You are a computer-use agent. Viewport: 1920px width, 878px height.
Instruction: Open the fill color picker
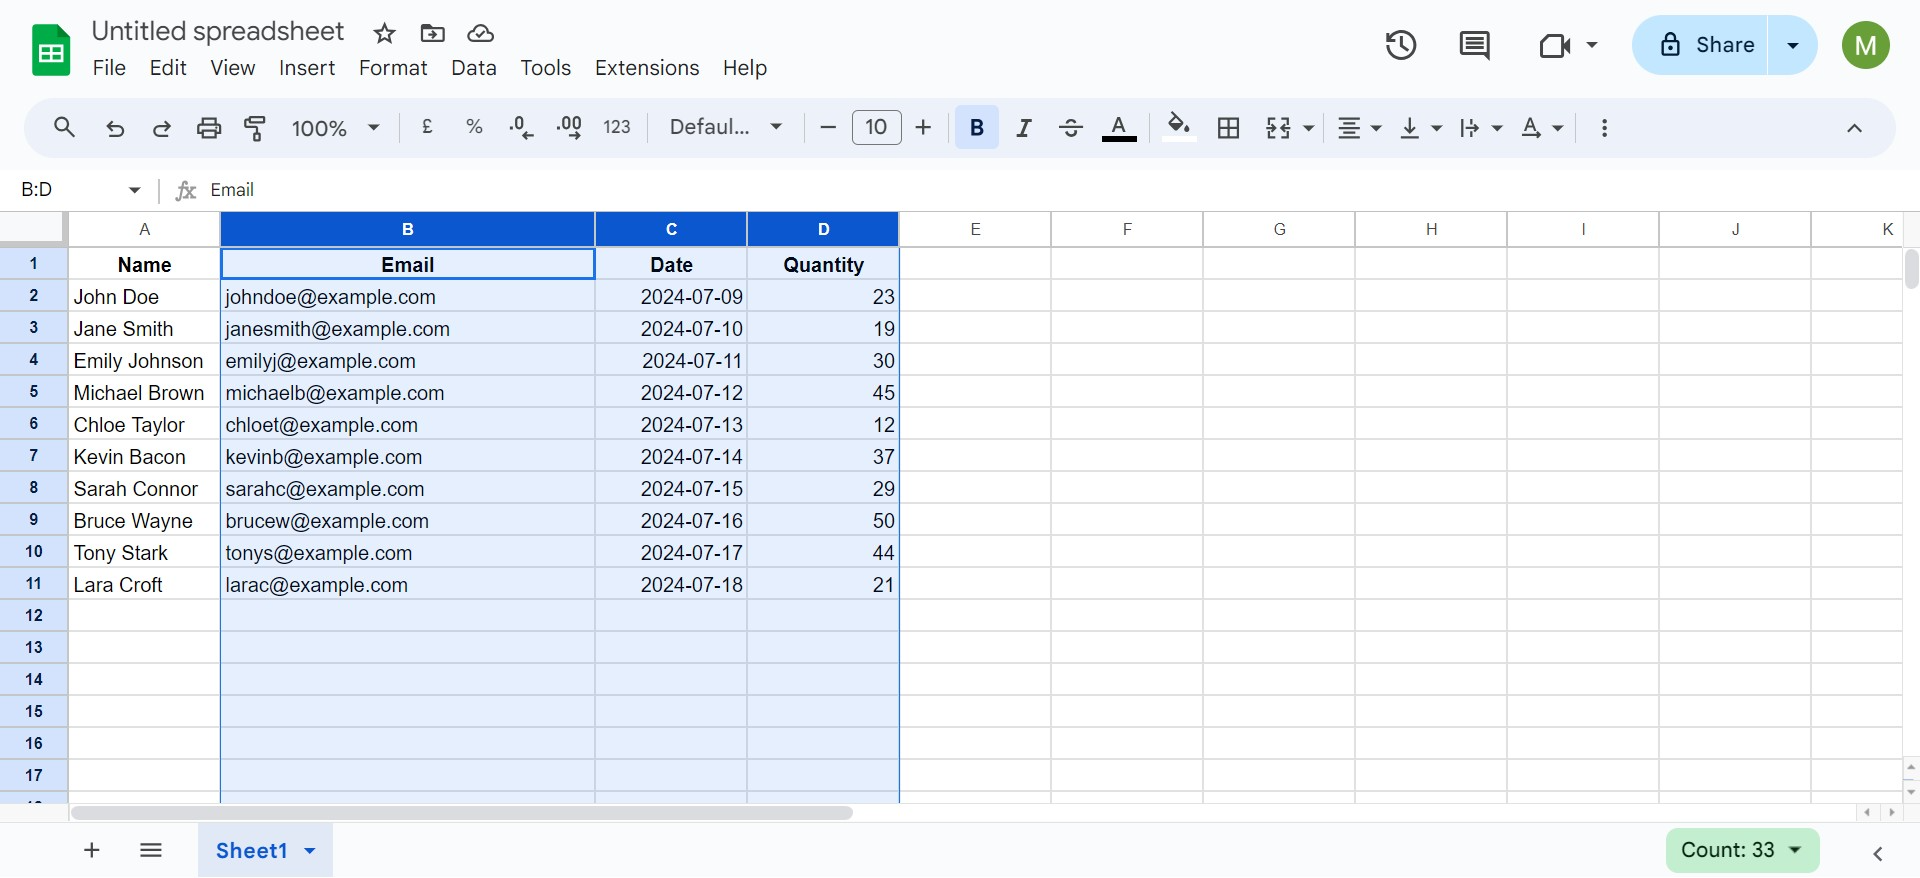(1179, 128)
